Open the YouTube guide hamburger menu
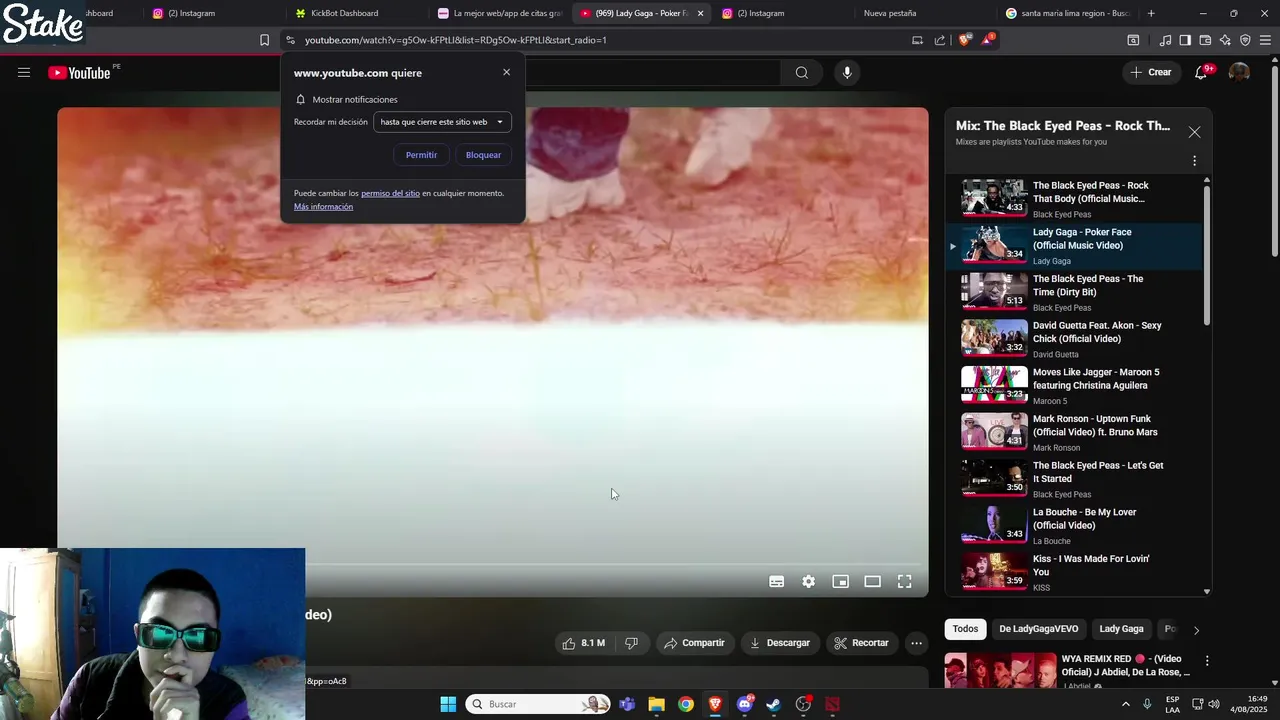This screenshot has width=1280, height=720. click(24, 72)
